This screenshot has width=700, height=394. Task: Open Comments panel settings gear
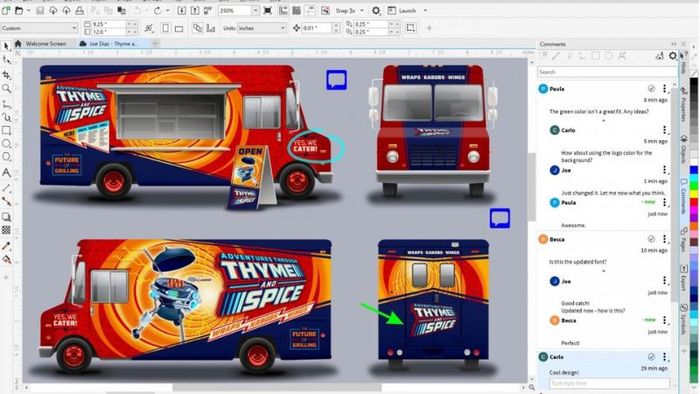click(672, 56)
